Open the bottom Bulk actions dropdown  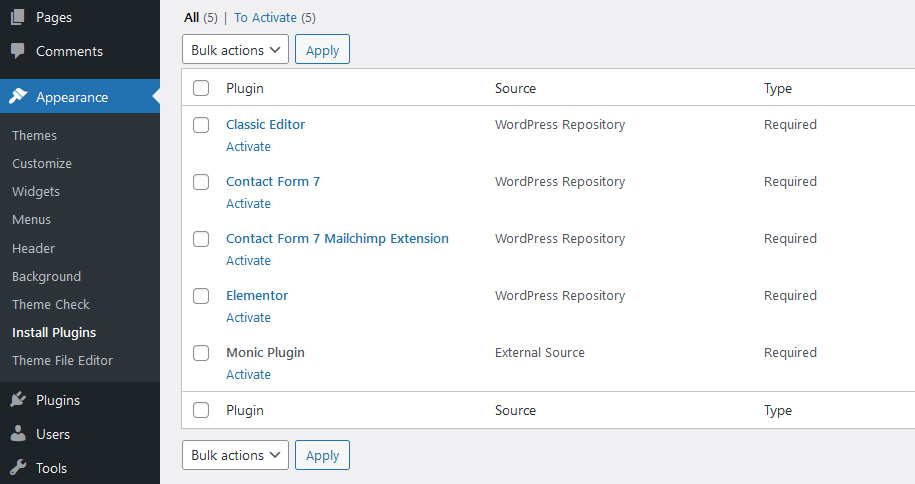tap(236, 455)
